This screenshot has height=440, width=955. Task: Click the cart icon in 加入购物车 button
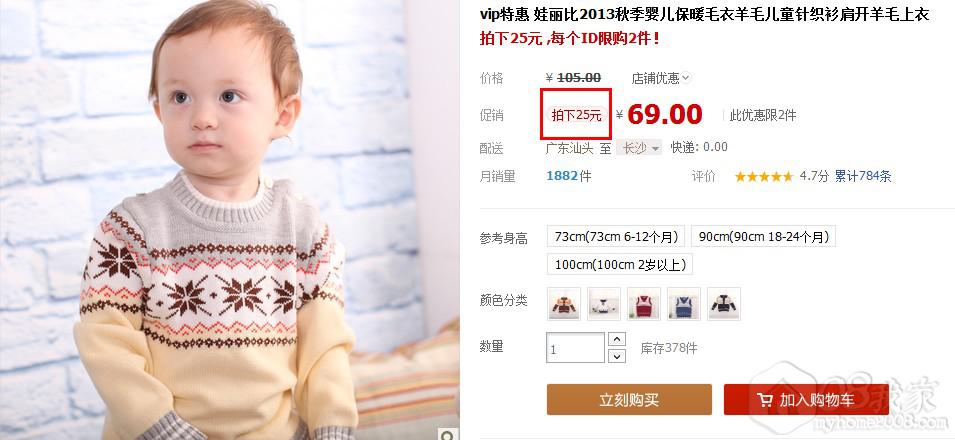[765, 400]
